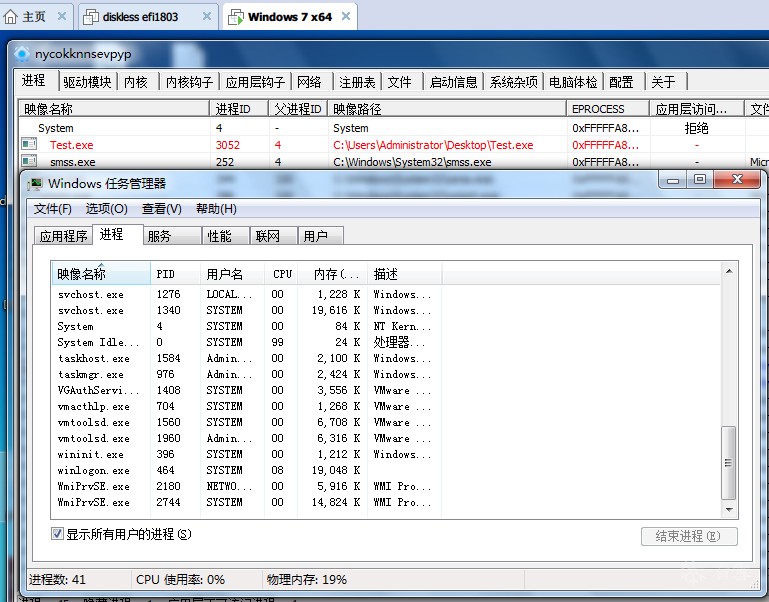Open the 驱动模块 tab
Screen dimensions: 769x602
87,82
